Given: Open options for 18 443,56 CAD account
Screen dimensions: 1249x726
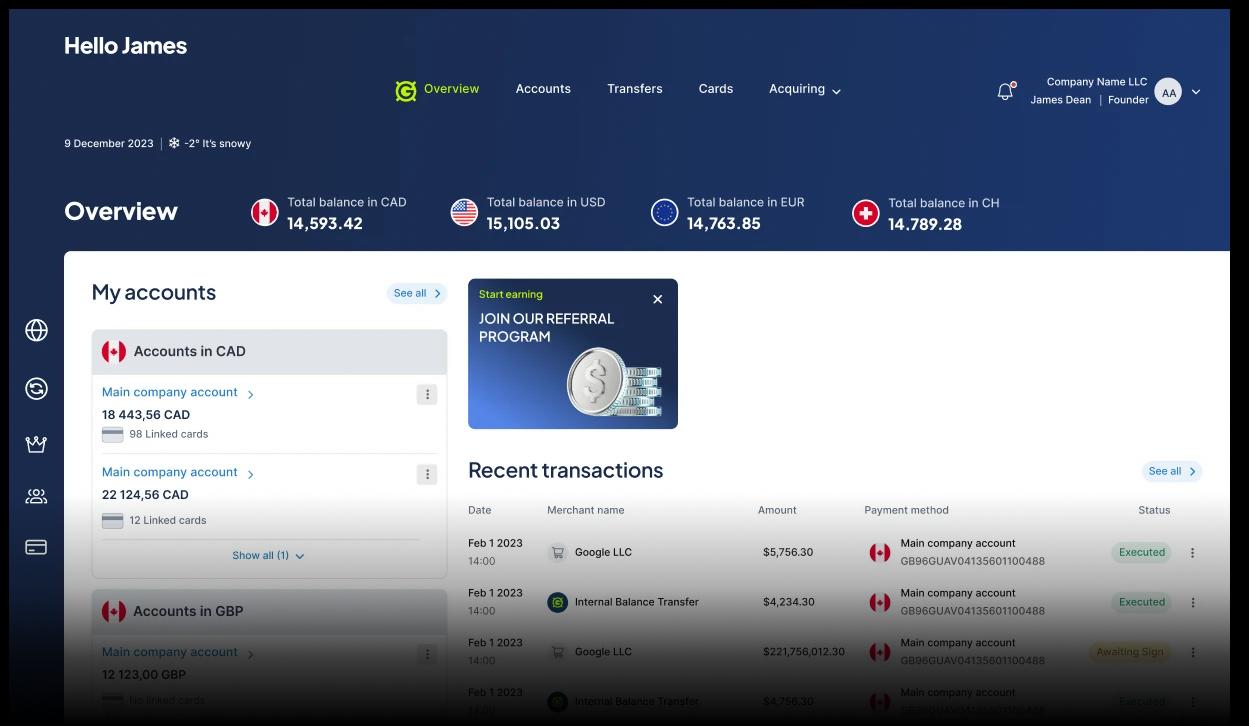Looking at the screenshot, I should click(x=427, y=395).
